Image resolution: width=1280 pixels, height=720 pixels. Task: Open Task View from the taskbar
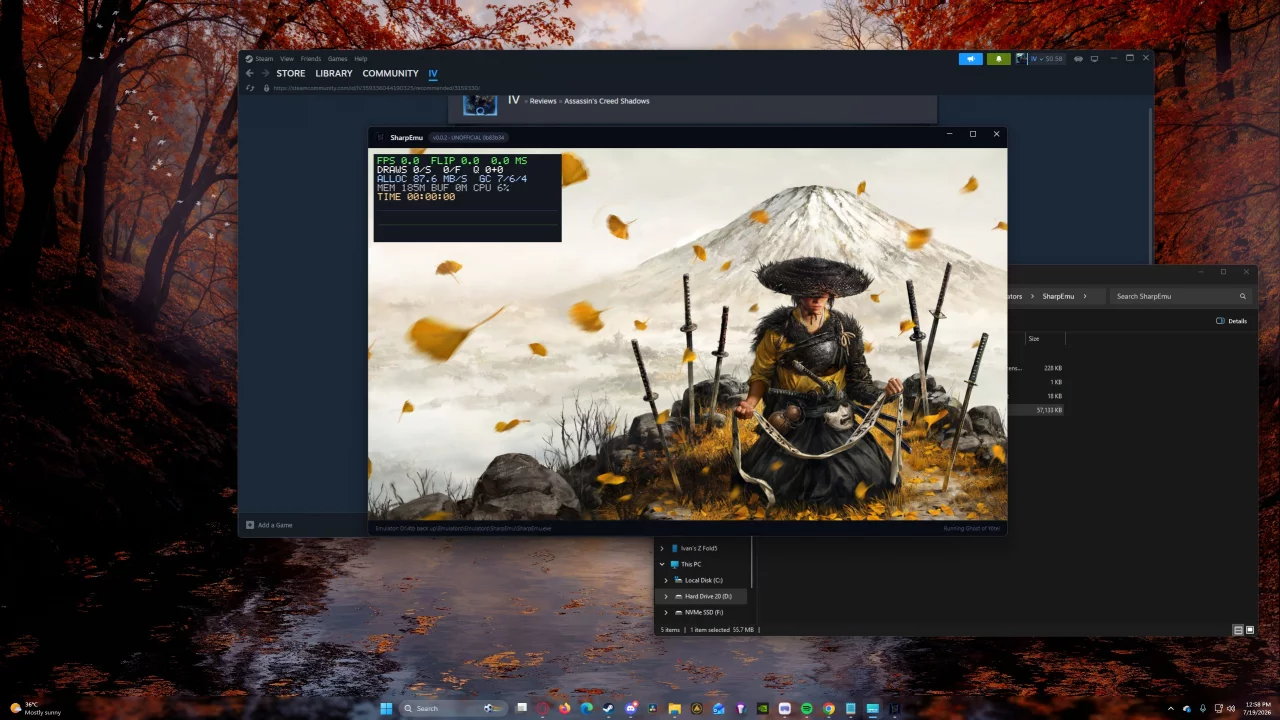point(522,709)
